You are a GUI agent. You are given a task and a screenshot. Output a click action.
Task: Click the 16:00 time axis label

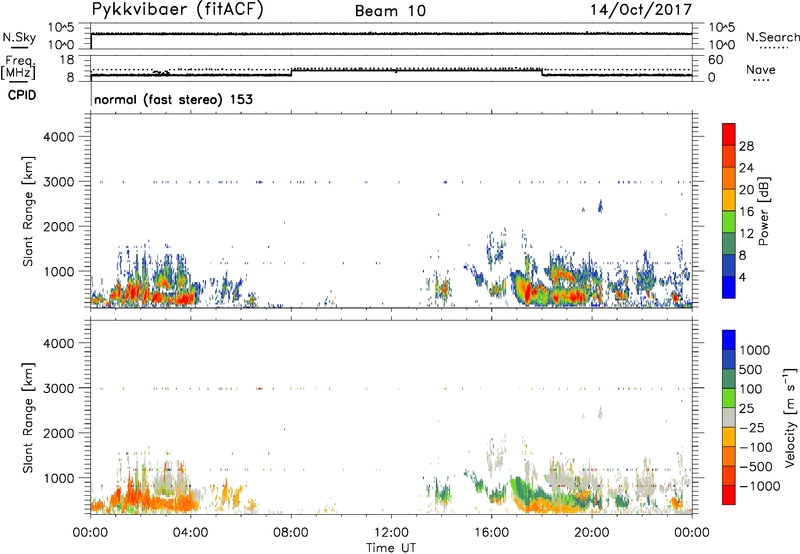pyautogui.click(x=491, y=533)
